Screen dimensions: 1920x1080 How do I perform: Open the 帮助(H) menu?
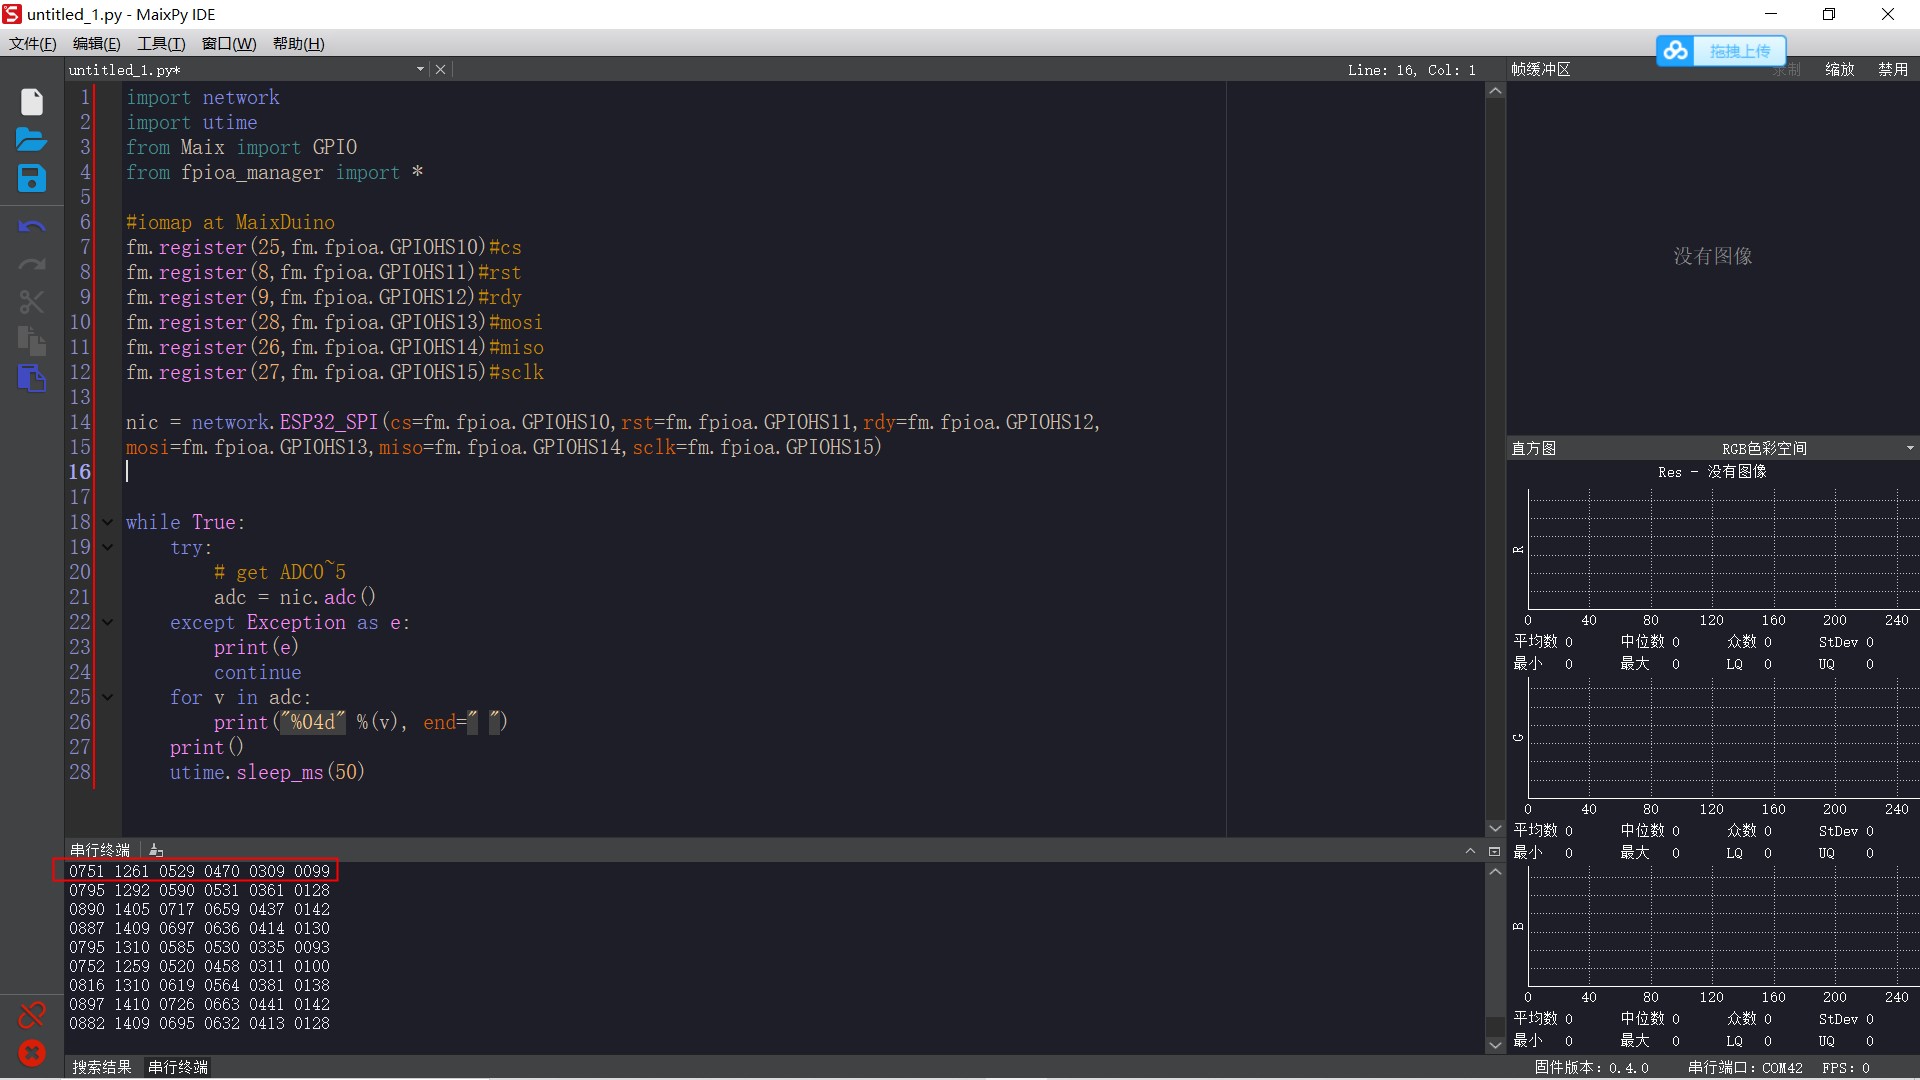[x=299, y=43]
